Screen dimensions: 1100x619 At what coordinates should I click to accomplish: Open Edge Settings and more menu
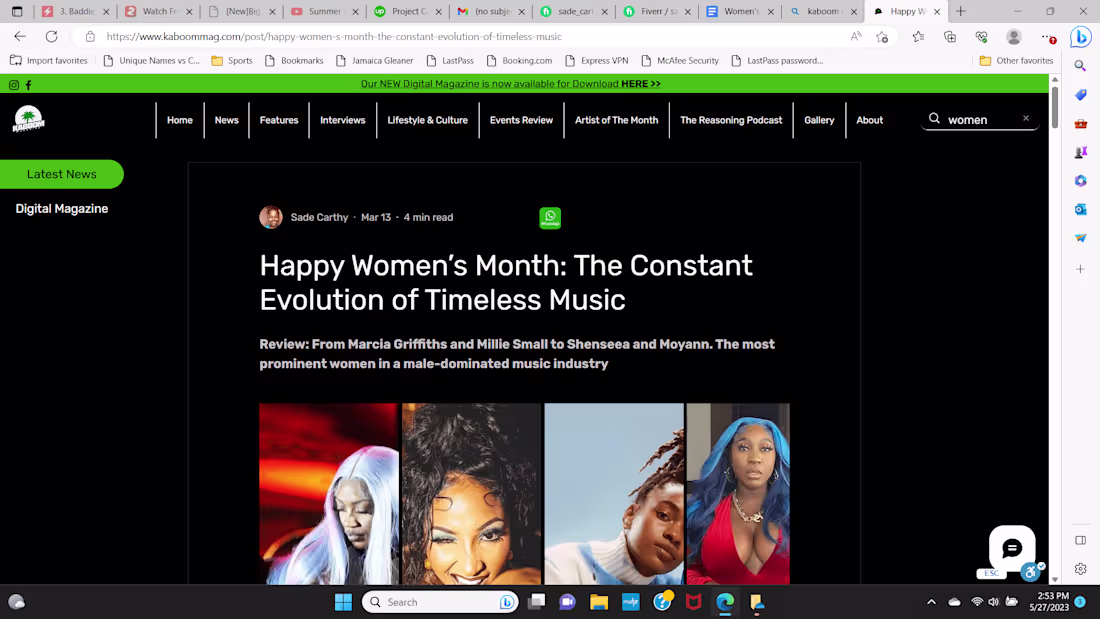(1046, 37)
